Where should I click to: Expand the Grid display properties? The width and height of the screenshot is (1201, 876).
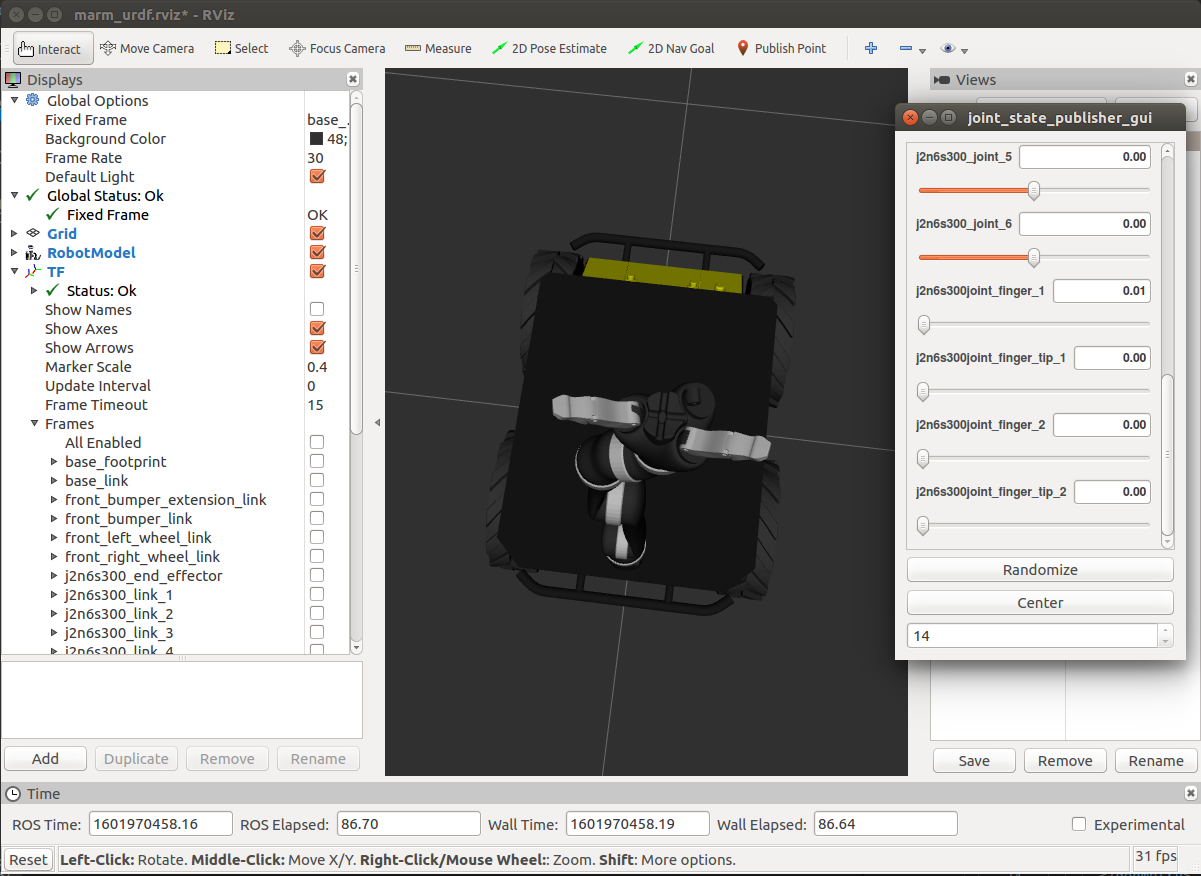point(14,233)
